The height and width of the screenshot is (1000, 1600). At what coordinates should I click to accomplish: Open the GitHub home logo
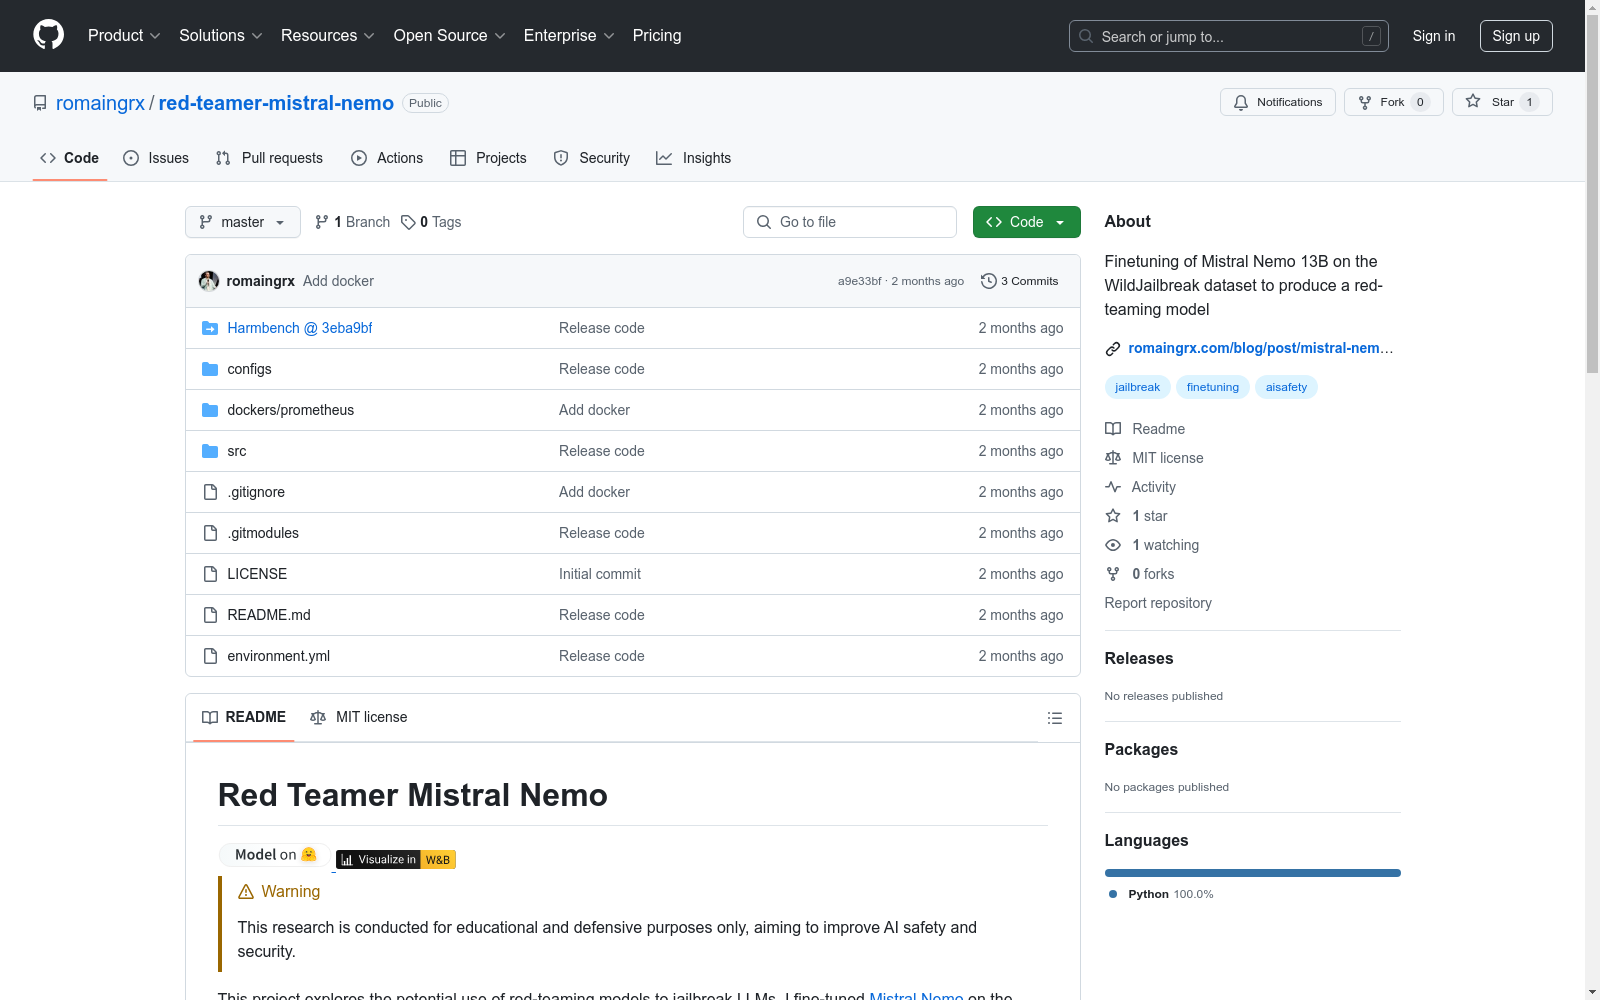(x=48, y=35)
